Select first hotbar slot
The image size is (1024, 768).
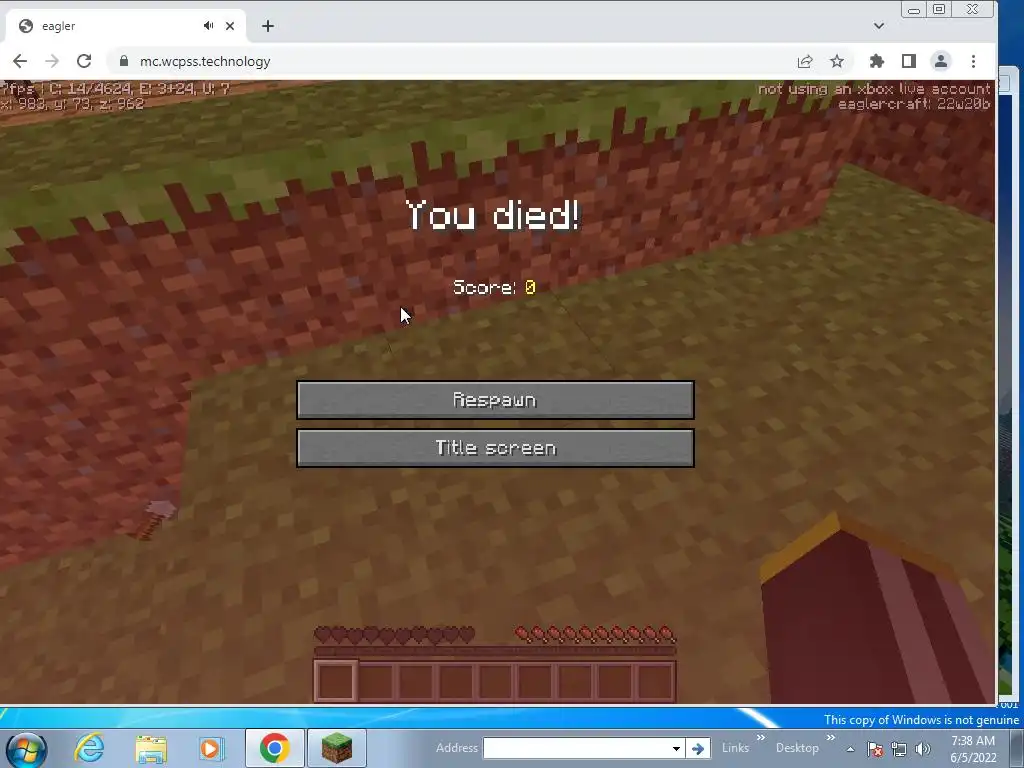pyautogui.click(x=336, y=681)
